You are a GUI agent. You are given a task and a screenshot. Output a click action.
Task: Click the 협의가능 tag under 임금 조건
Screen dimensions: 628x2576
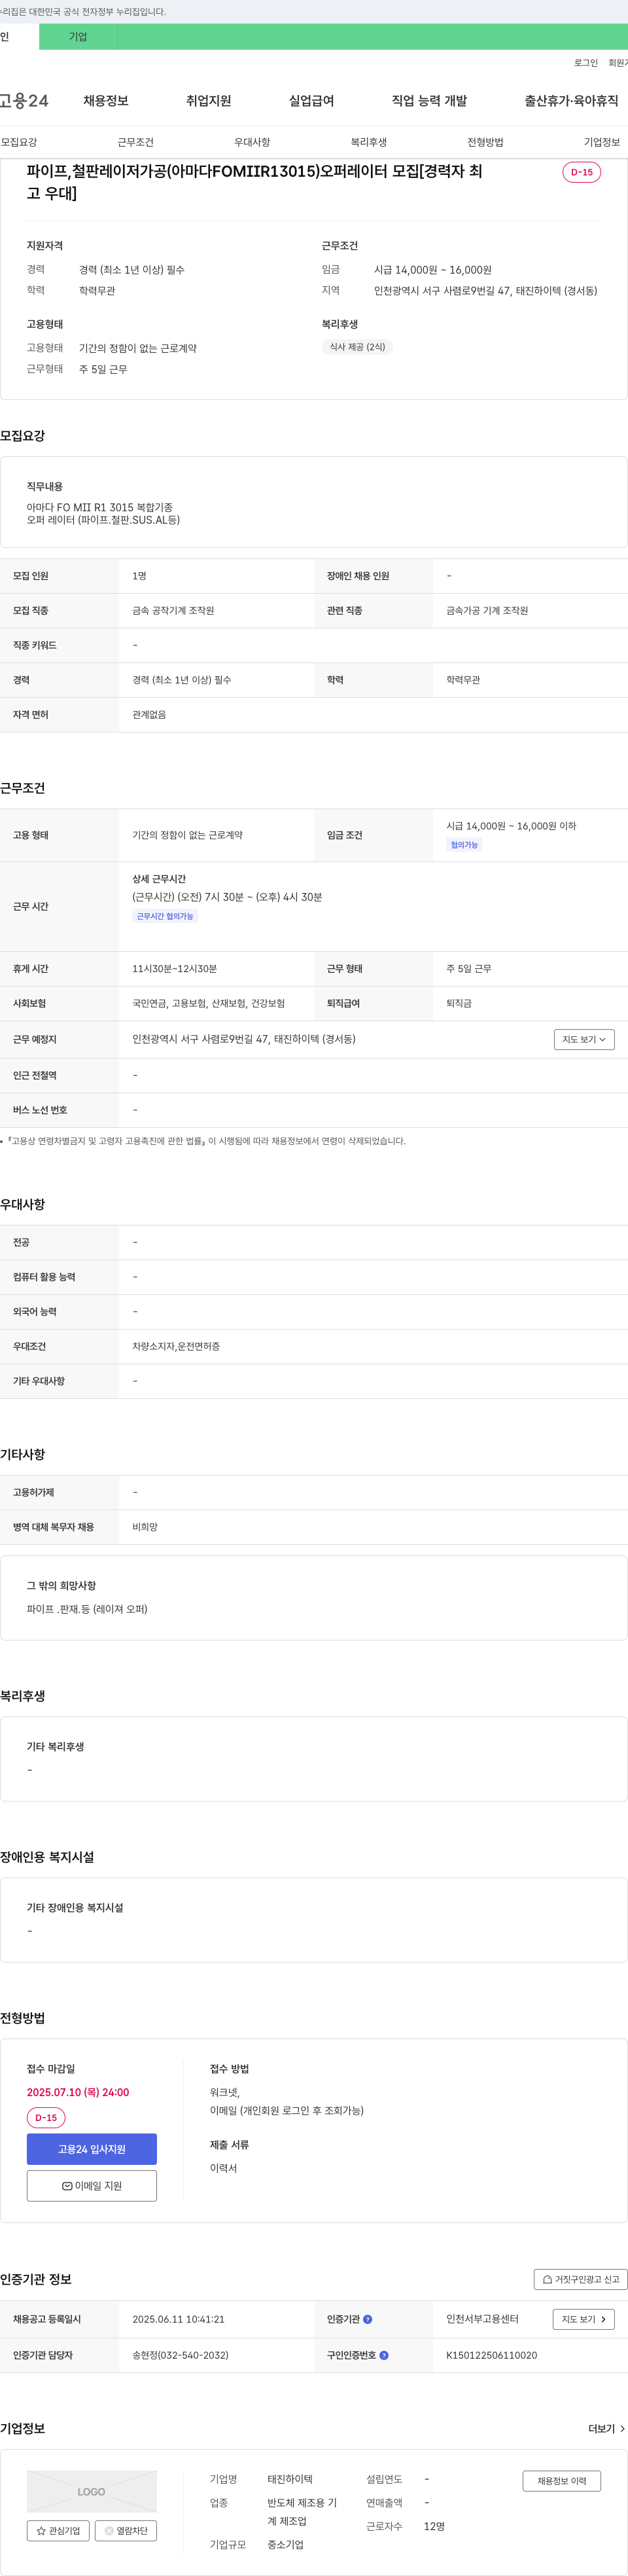(x=464, y=845)
